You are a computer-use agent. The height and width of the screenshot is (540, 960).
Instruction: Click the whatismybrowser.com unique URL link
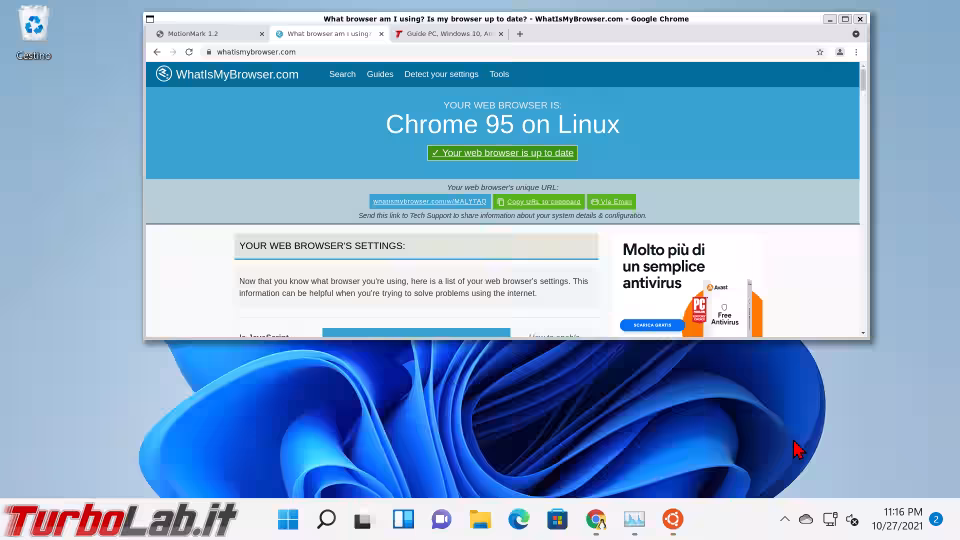pos(429,201)
